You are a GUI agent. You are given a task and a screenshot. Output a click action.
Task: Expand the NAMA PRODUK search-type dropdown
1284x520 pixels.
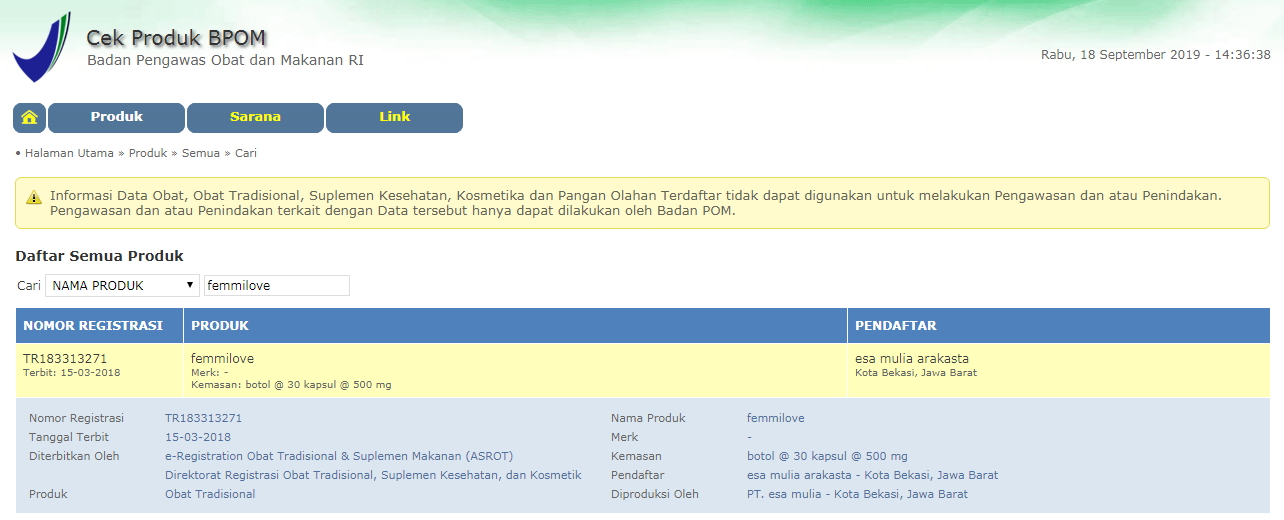coord(122,286)
